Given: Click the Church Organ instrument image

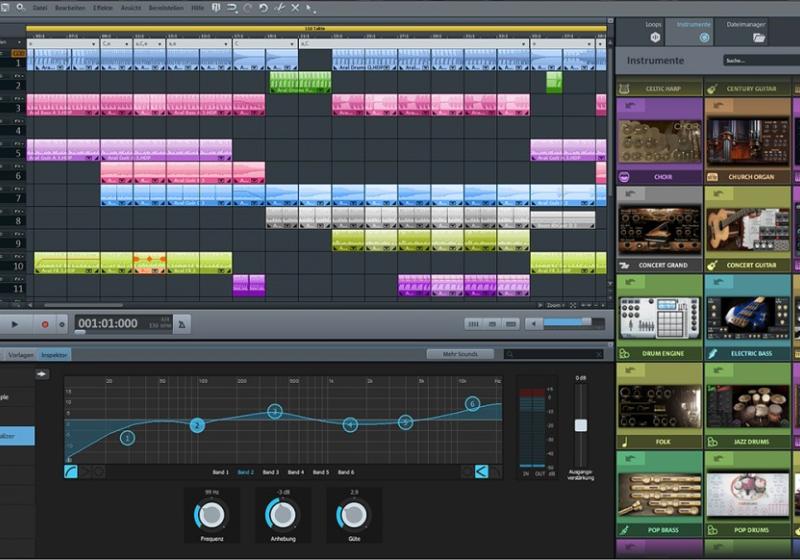Looking at the screenshot, I should tap(747, 142).
